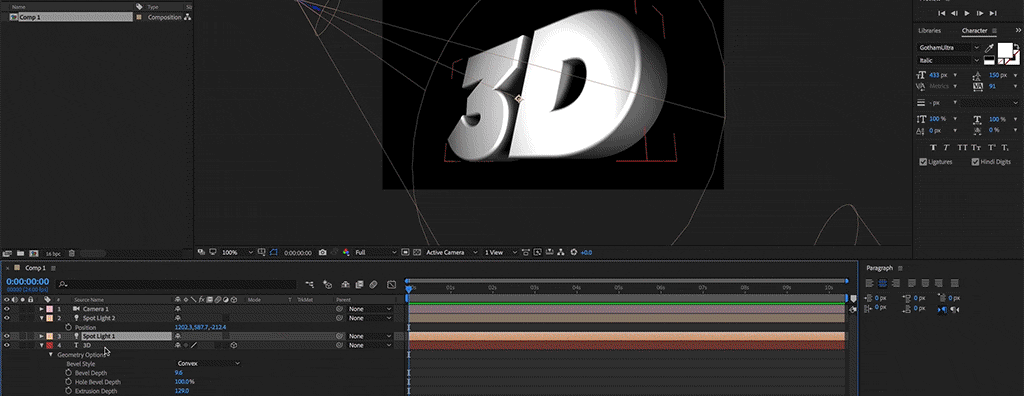Click the Faux Bold text style icon

[934, 148]
